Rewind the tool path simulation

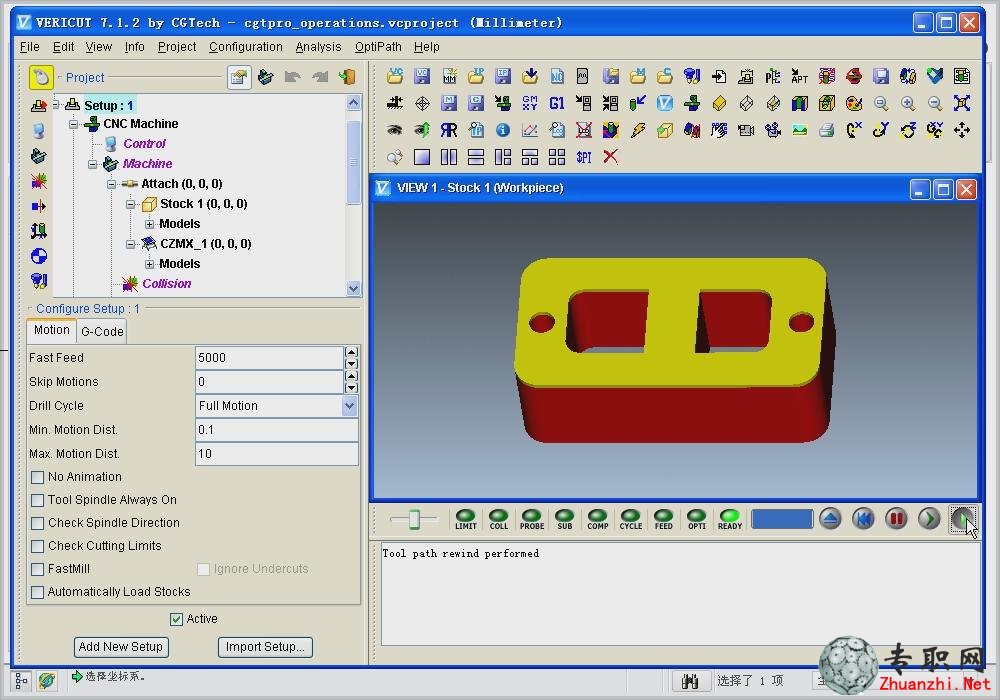click(x=863, y=519)
